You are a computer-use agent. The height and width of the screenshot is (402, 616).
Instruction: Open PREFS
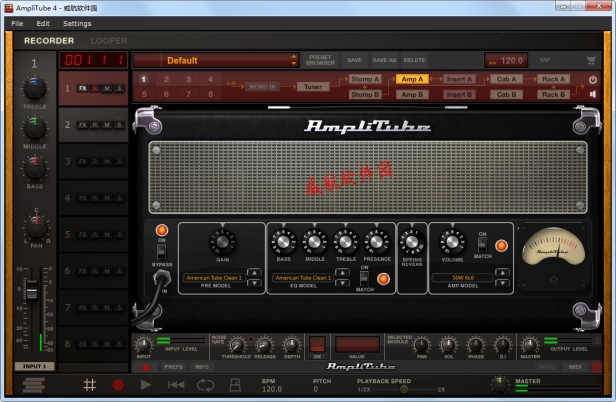click(173, 367)
